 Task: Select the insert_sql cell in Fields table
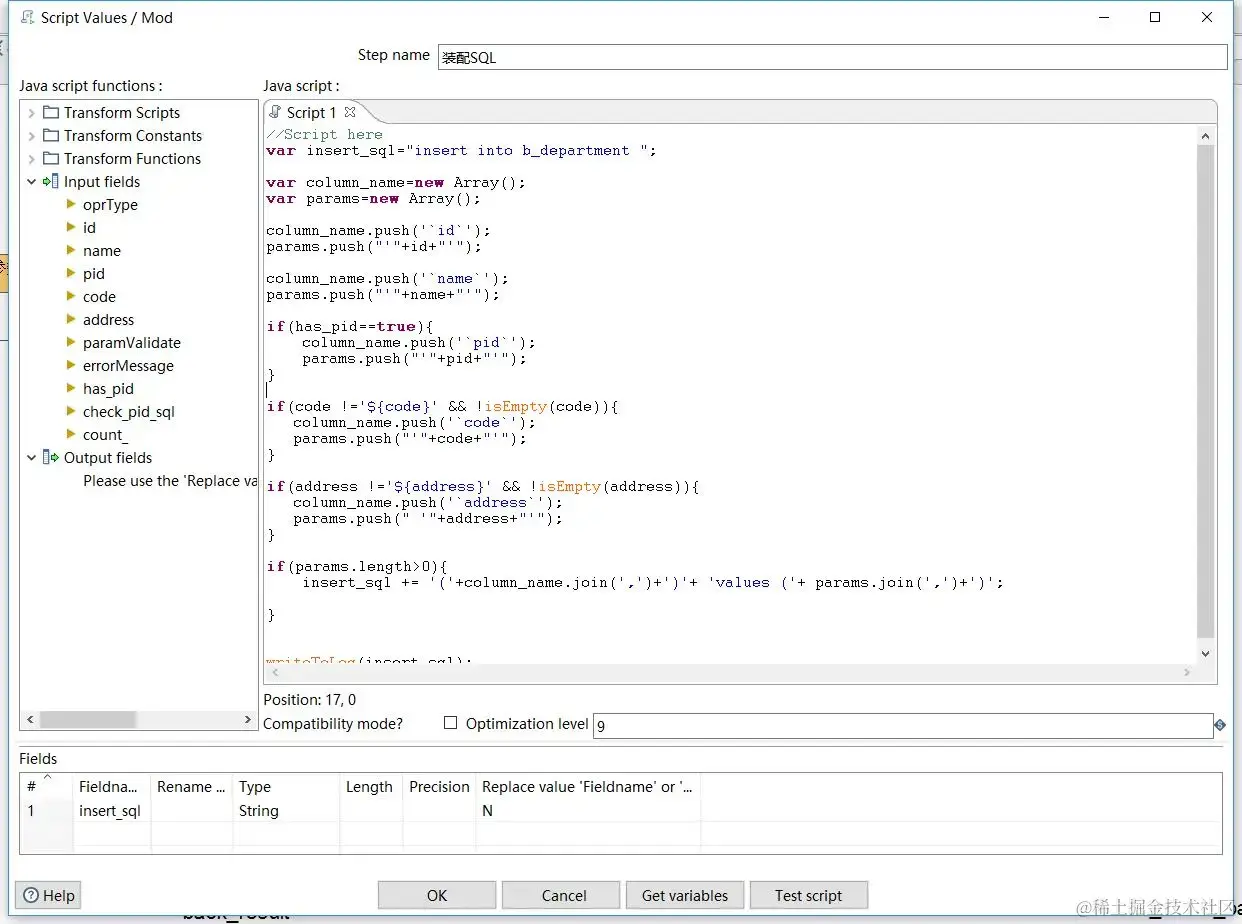click(111, 811)
